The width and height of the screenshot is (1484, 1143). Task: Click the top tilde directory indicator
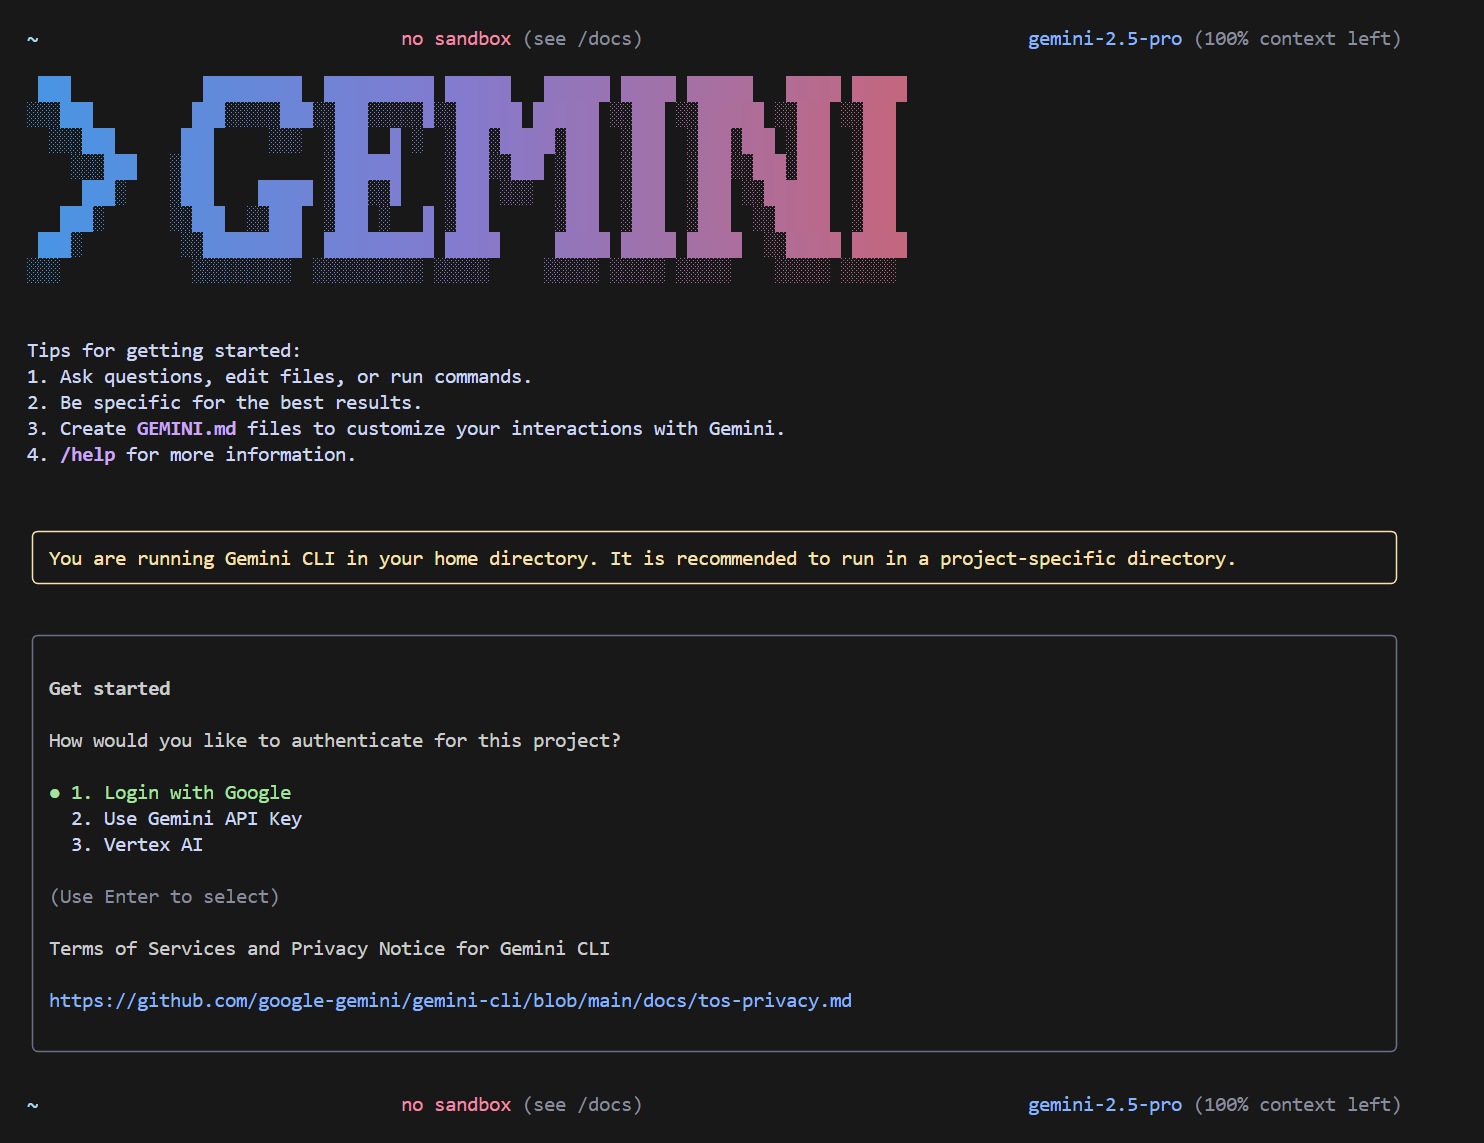[x=32, y=39]
